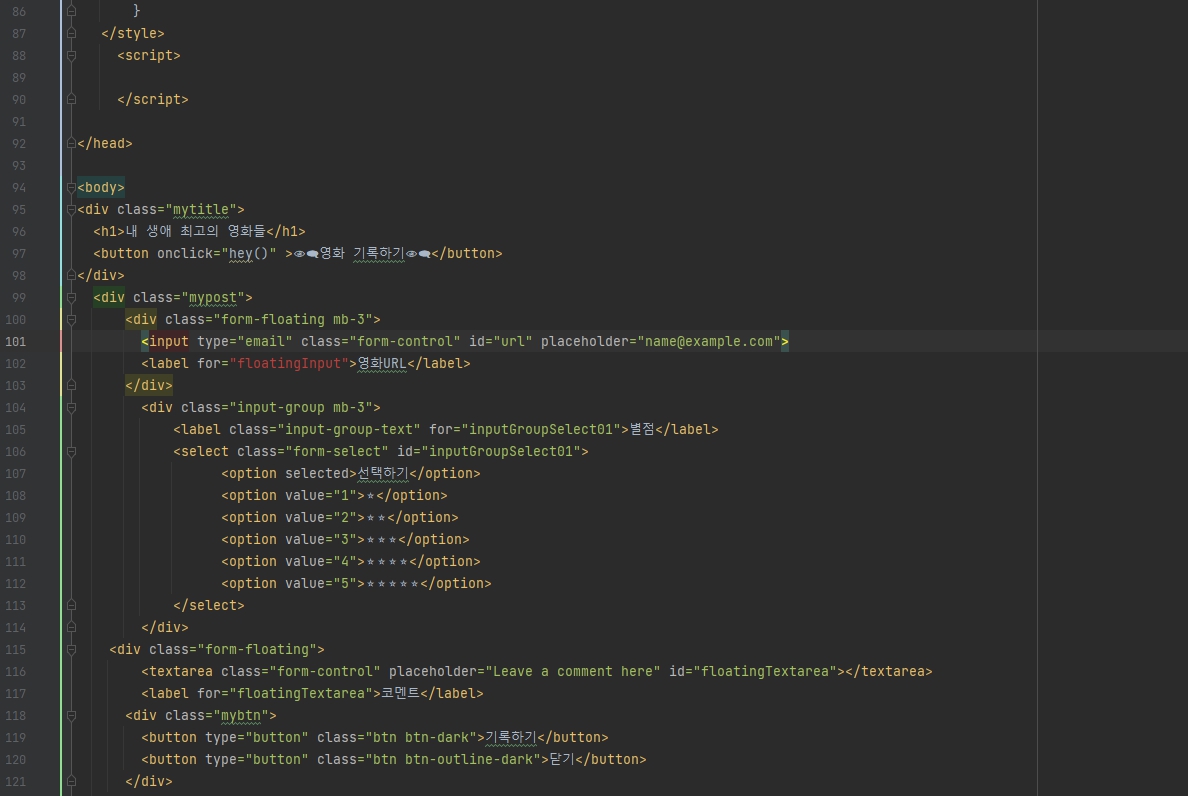Collapse the script block fold on line 88
Screen dimensions: 1188x796
(71, 55)
